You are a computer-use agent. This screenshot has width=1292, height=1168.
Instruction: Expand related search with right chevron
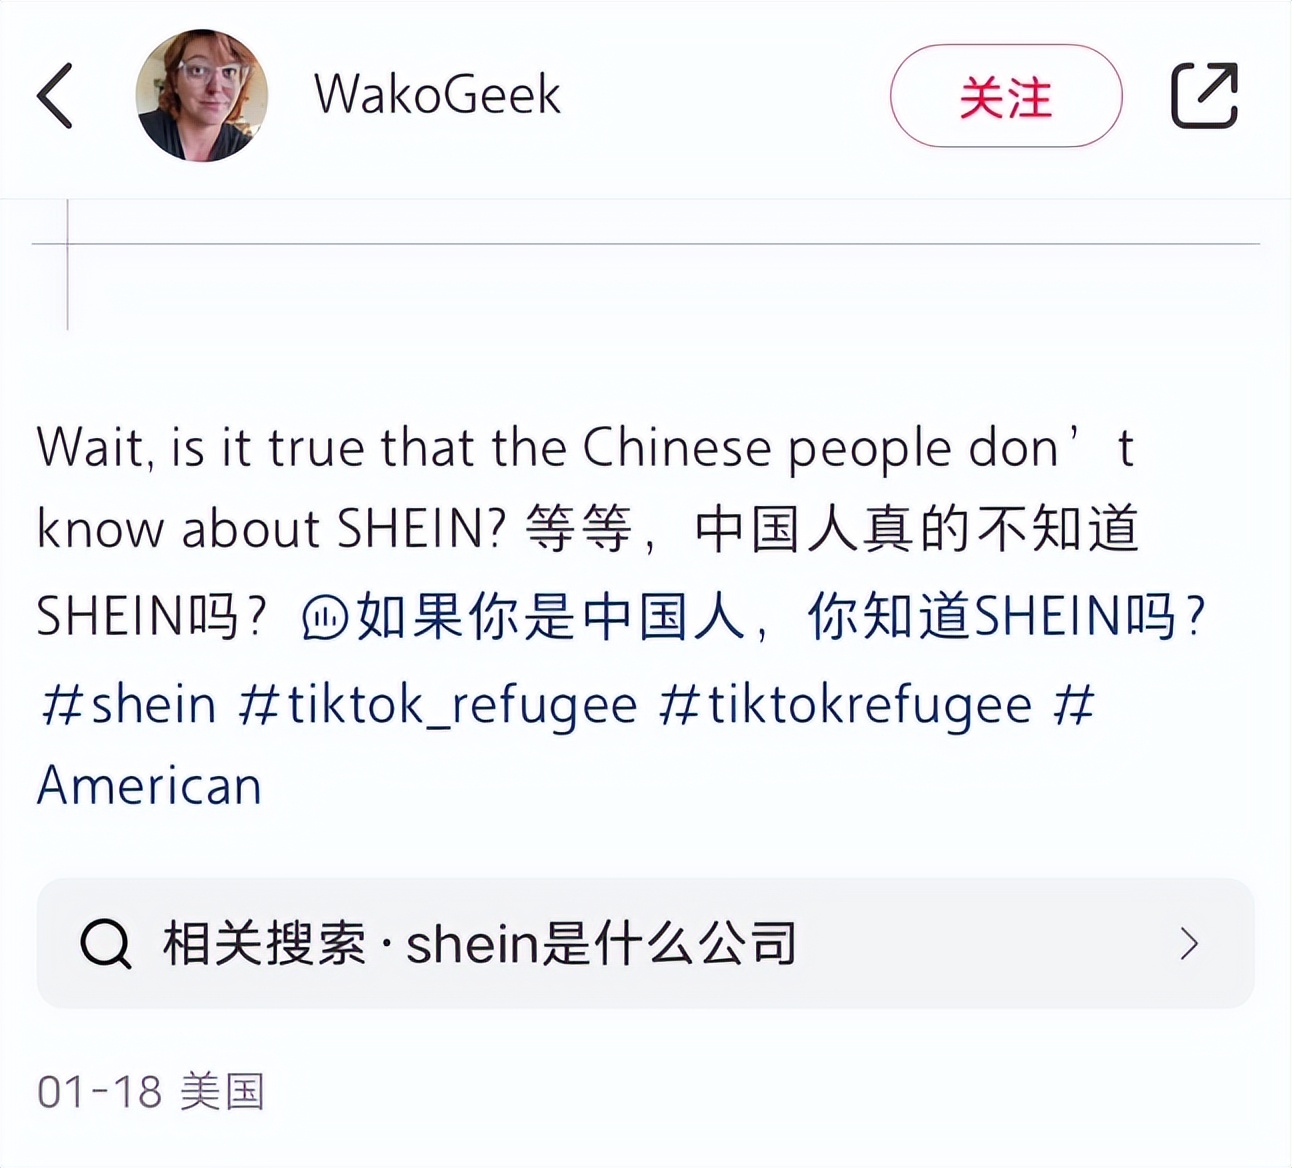[x=1189, y=943]
